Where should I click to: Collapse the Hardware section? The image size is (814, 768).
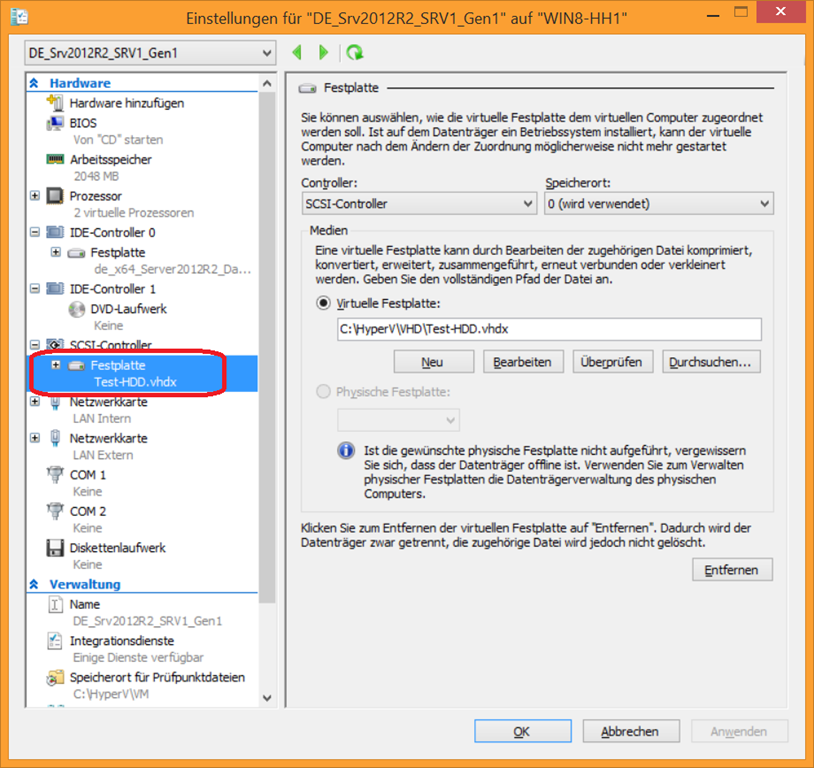[34, 83]
